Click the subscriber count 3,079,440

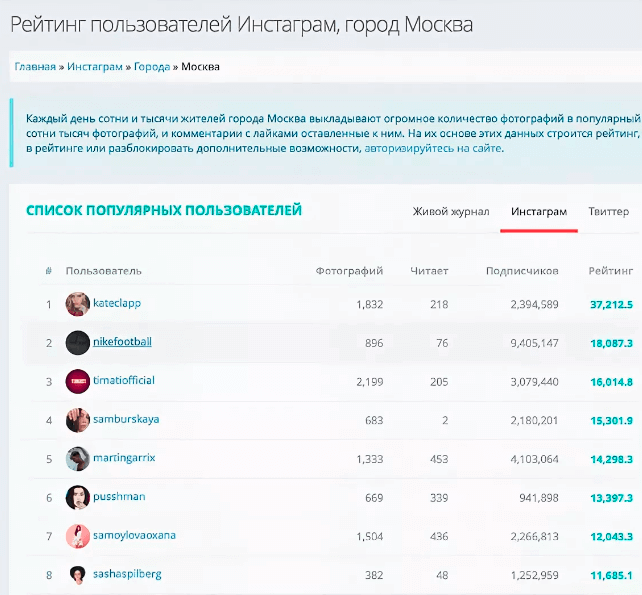[x=534, y=382]
